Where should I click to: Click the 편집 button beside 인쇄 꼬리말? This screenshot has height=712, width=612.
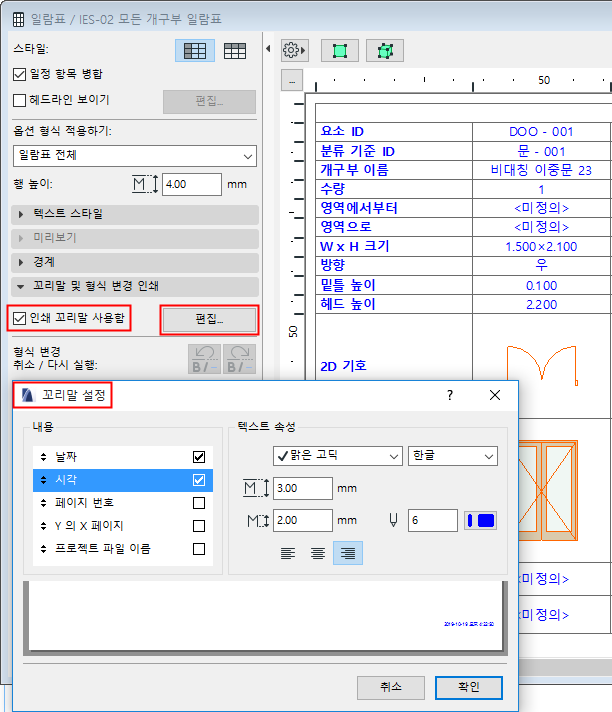(209, 320)
